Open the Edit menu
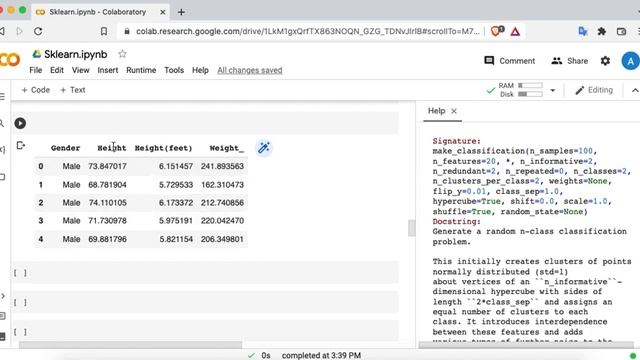Viewport: 640px width, 360px height. point(57,70)
